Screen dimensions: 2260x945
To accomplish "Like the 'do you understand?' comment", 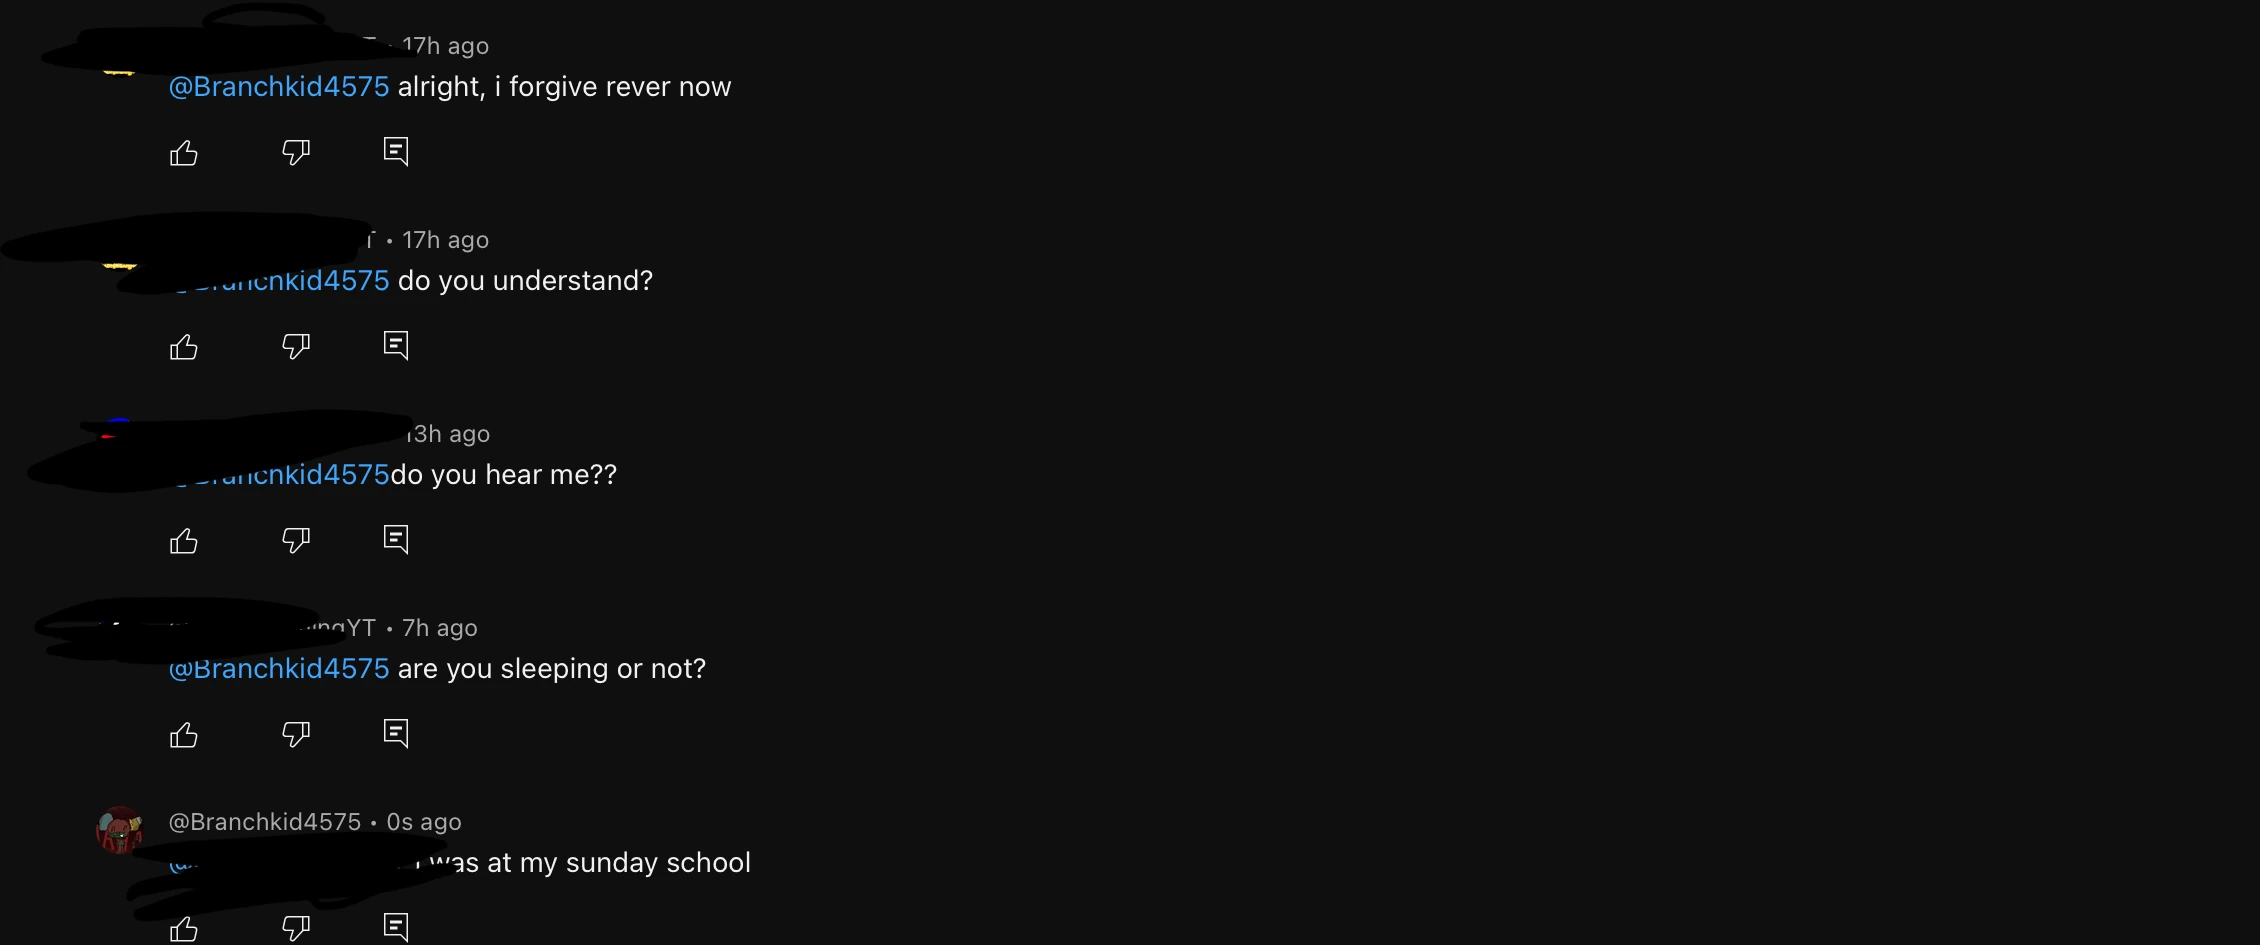I will (185, 346).
